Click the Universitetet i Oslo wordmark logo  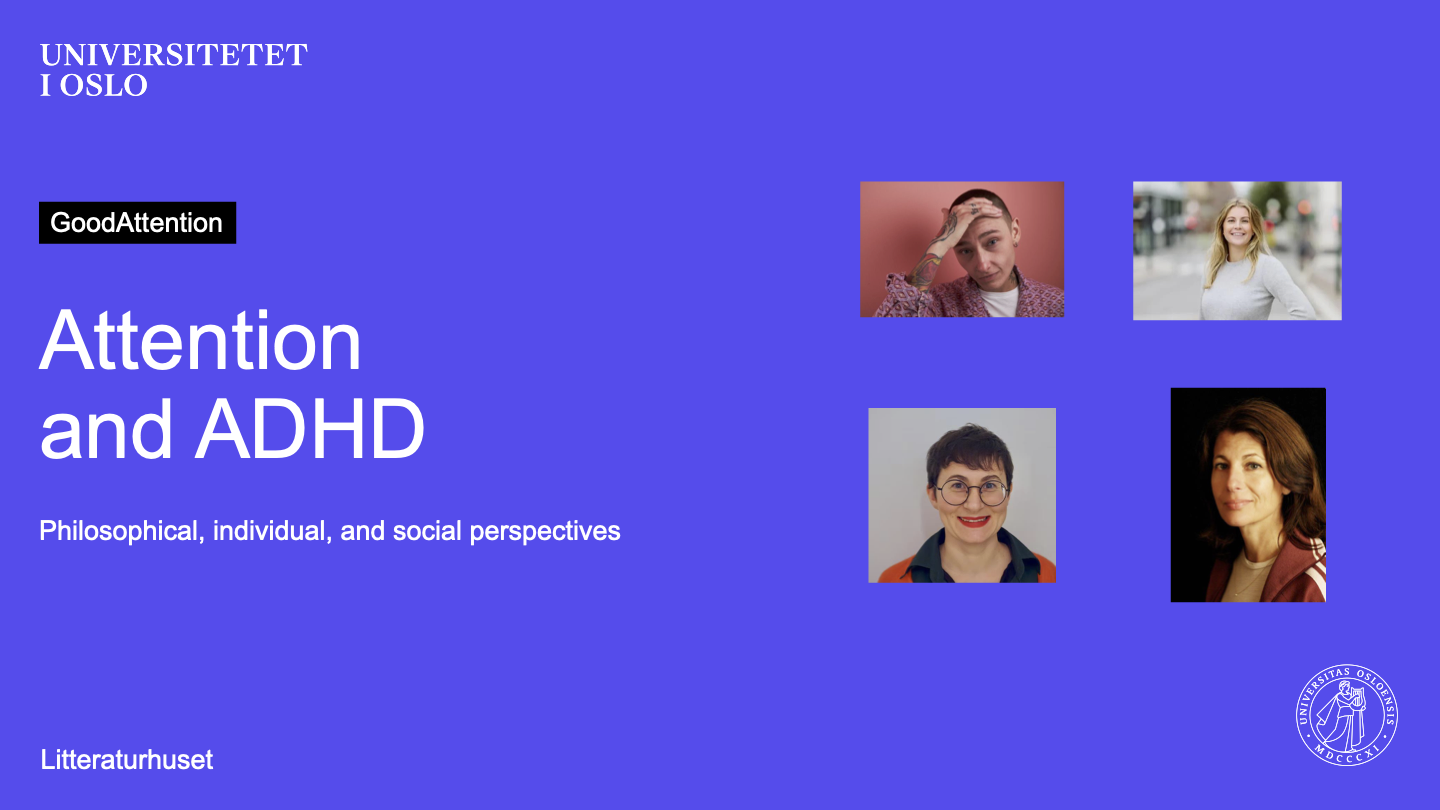[x=173, y=70]
